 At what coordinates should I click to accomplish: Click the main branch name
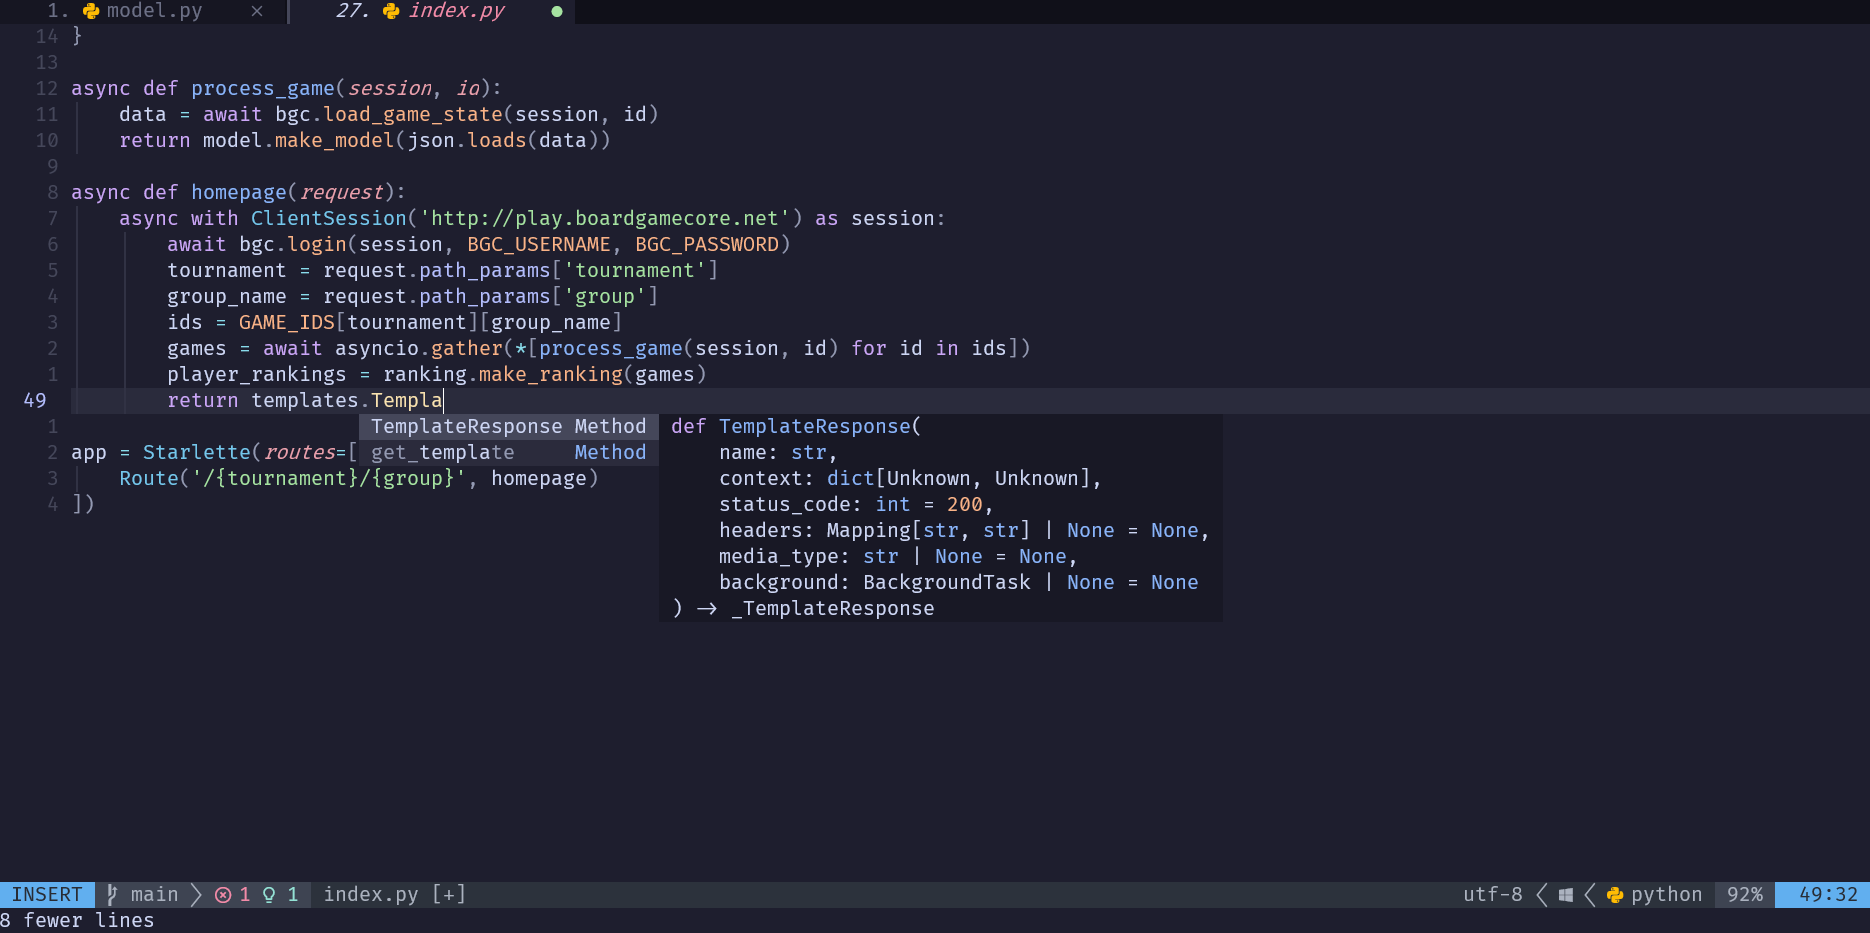coord(156,894)
